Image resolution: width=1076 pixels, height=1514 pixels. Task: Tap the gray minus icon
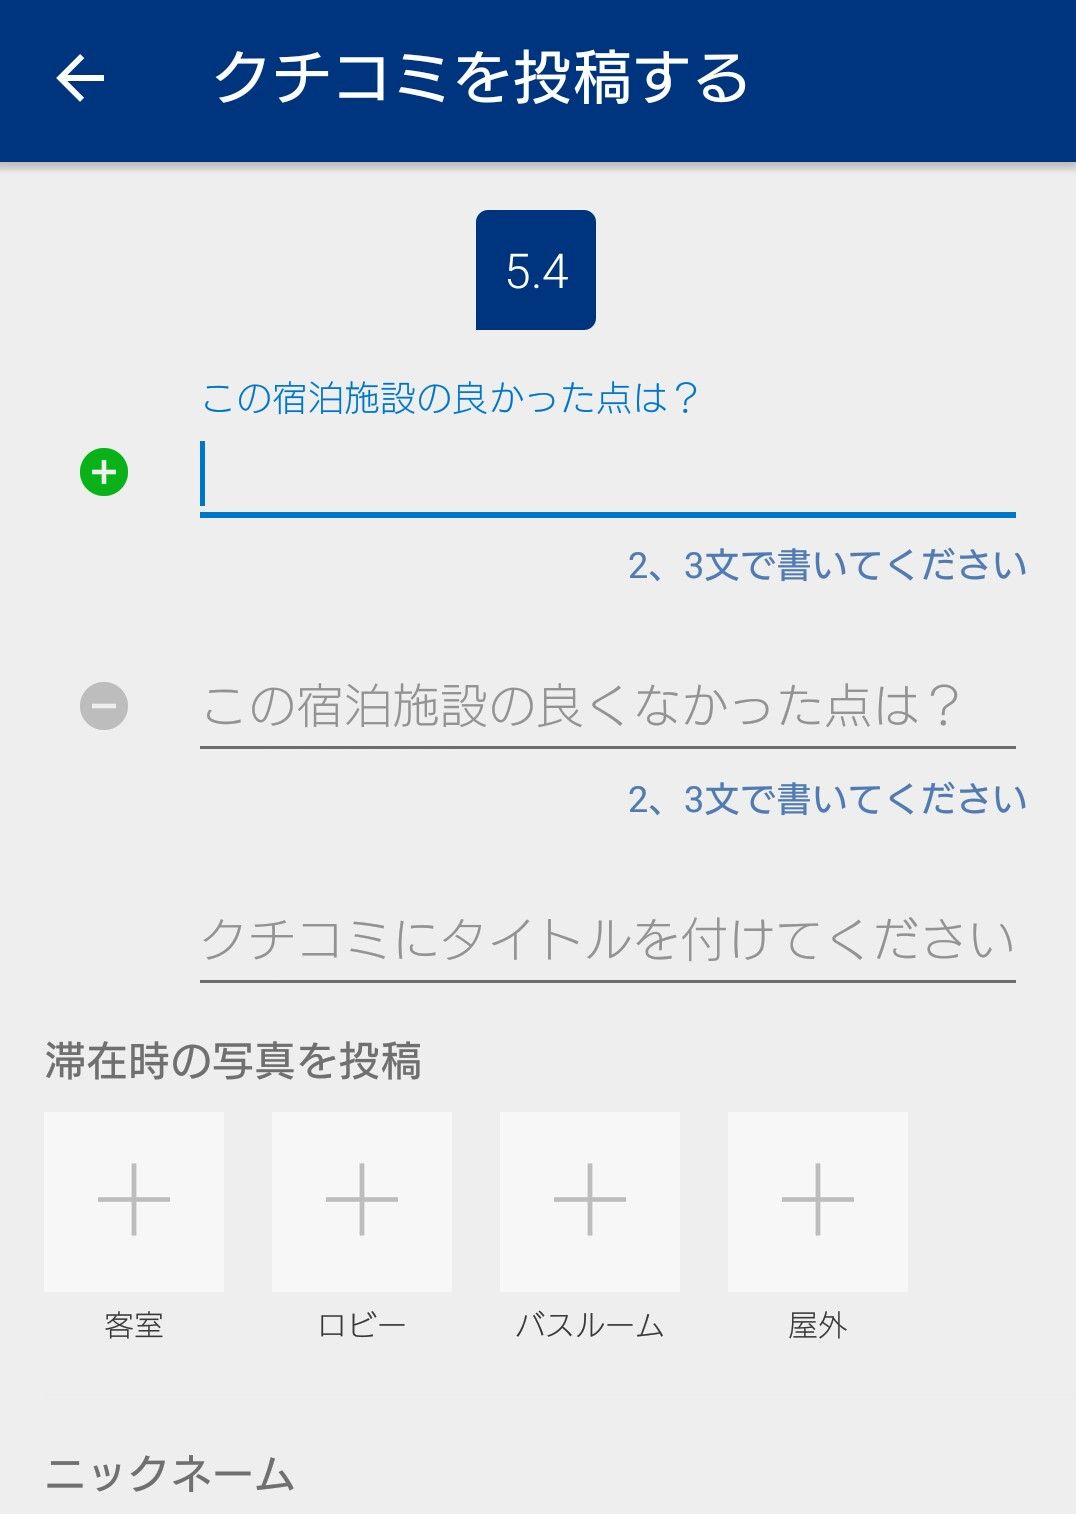(x=104, y=706)
